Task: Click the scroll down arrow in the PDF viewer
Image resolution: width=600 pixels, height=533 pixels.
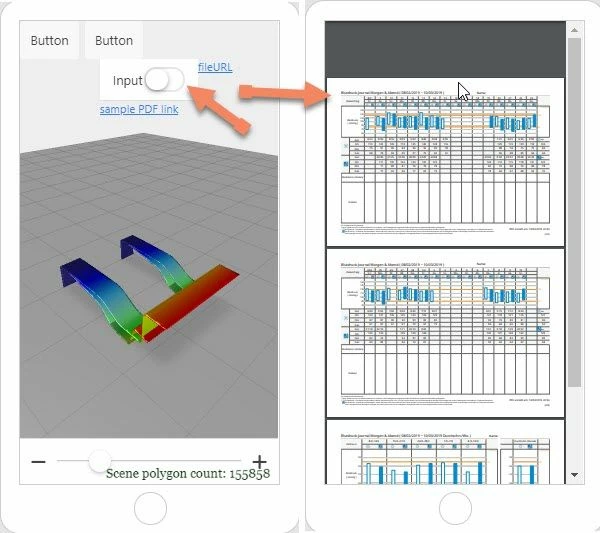Action: [x=574, y=474]
